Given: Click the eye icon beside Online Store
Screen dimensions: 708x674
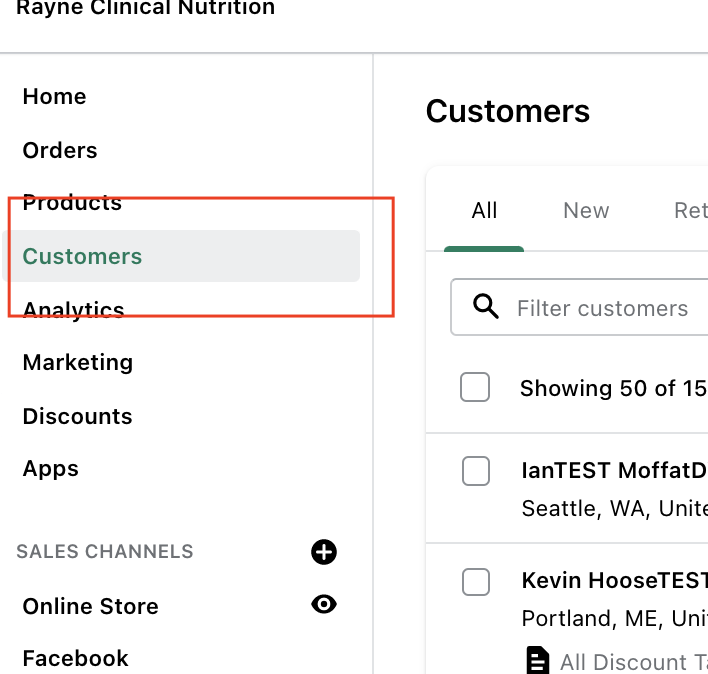Looking at the screenshot, I should [x=324, y=604].
